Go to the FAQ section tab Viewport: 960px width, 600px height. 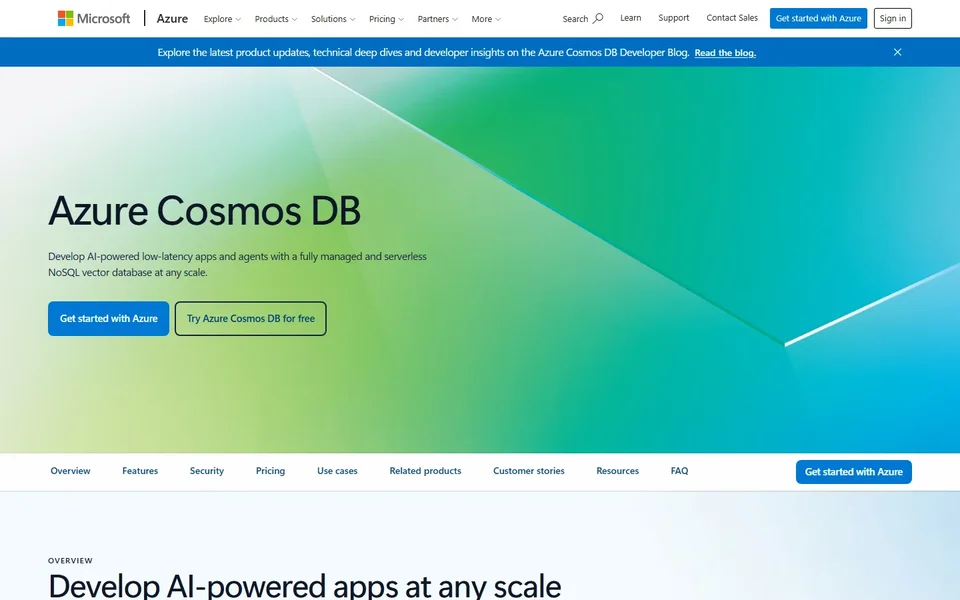[680, 471]
